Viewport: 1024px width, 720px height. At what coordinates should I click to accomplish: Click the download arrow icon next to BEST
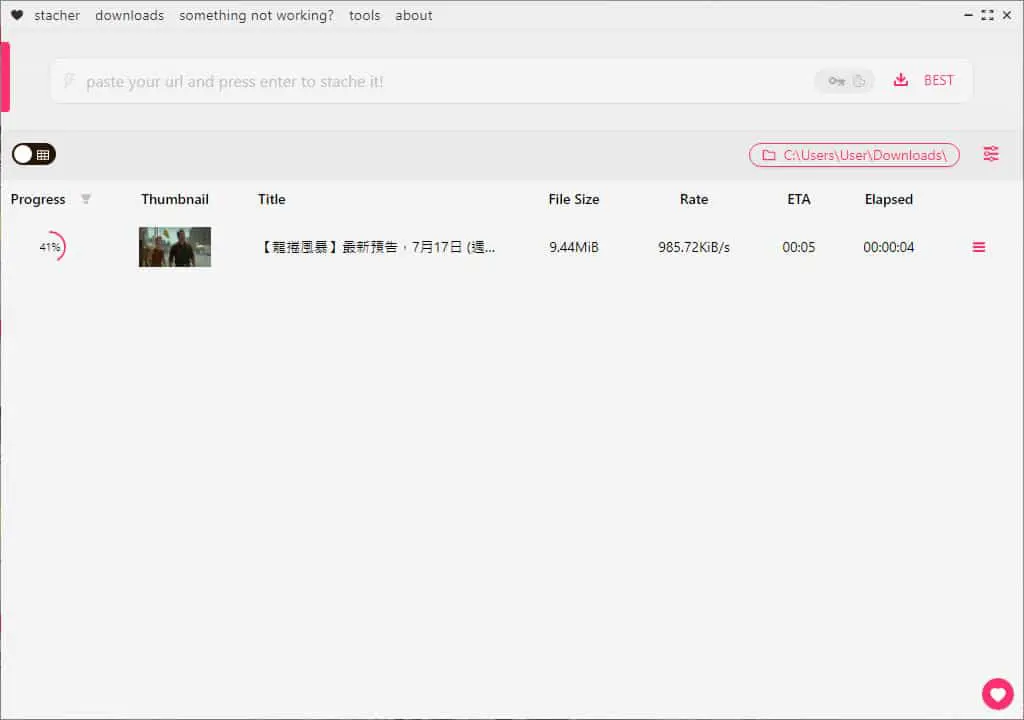[901, 80]
